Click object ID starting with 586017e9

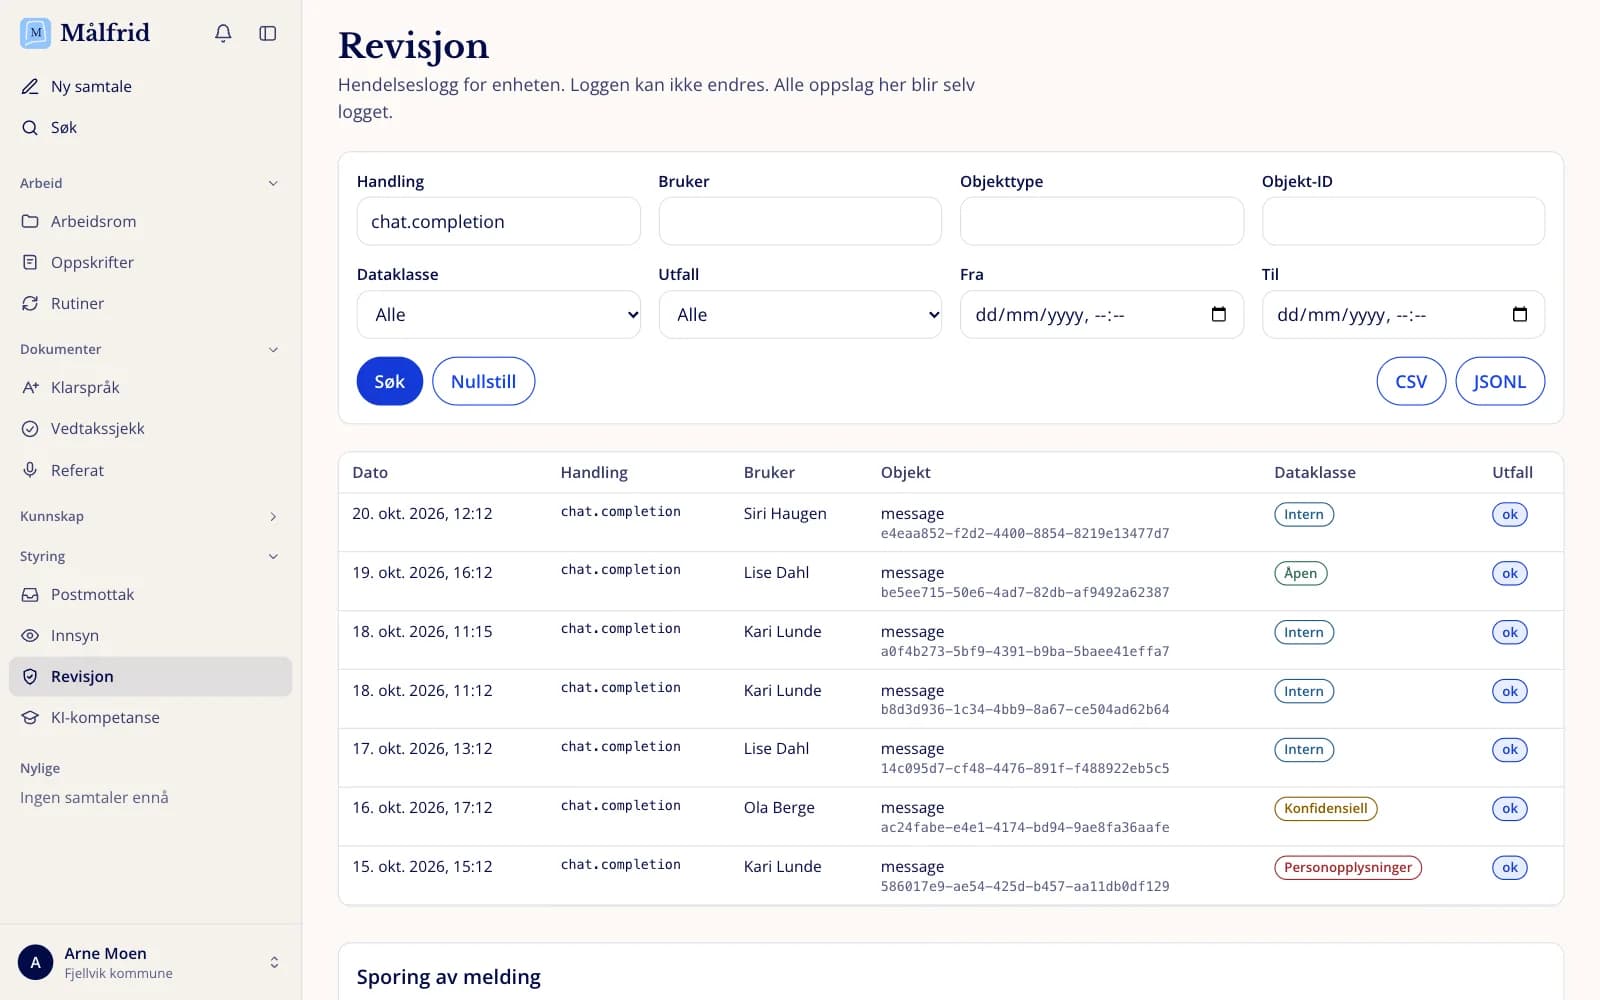coord(1025,886)
